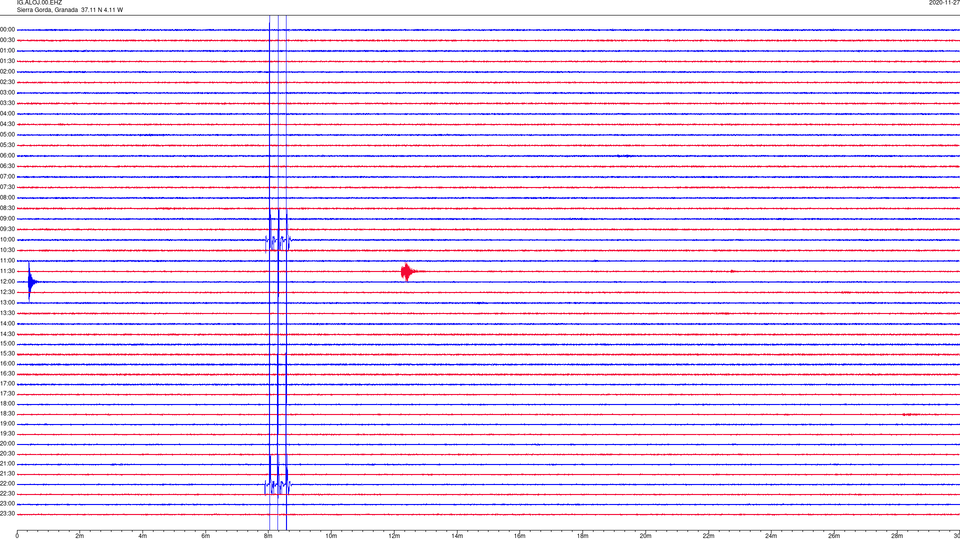Click the 14m tick on the time axis
The height and width of the screenshot is (540, 960).
tap(457, 536)
